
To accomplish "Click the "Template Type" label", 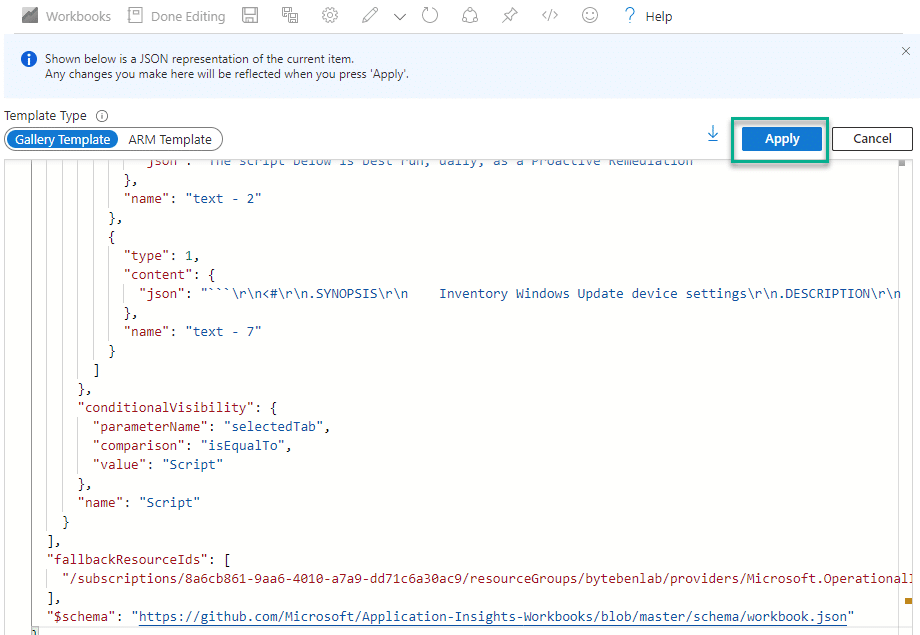I will 45,116.
